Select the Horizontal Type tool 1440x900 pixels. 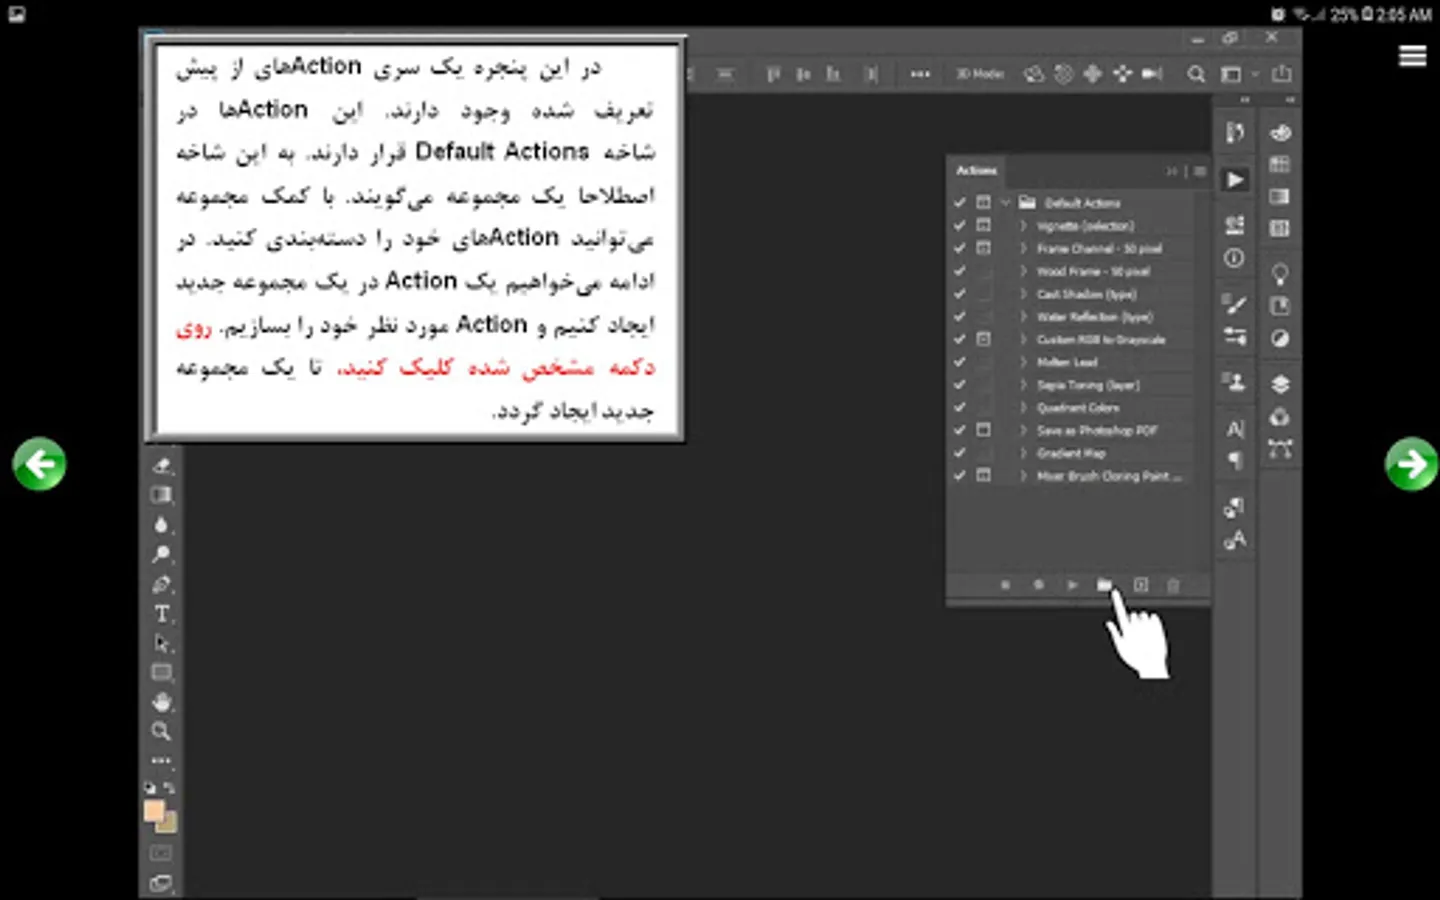point(161,614)
